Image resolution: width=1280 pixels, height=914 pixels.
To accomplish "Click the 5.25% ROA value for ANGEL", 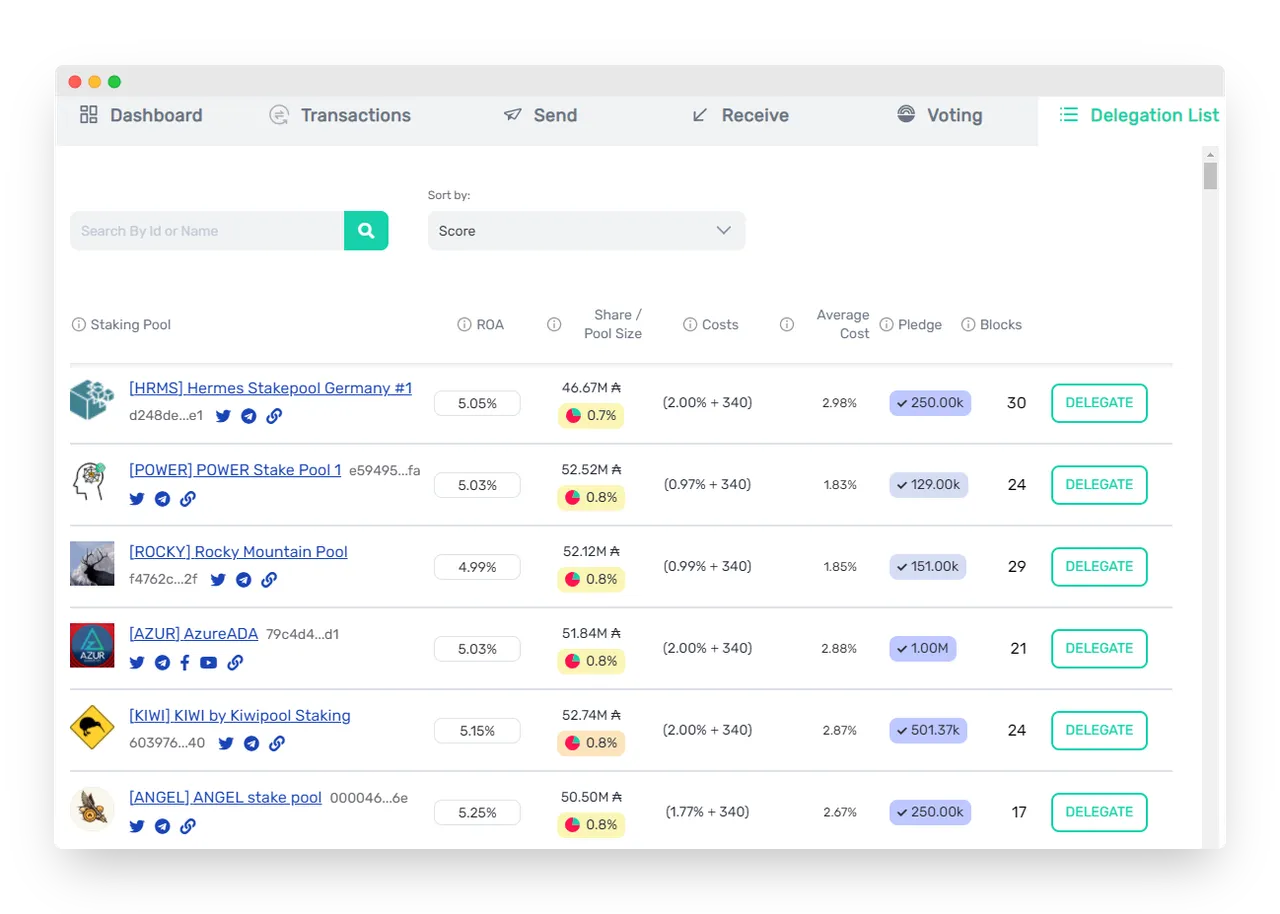I will tap(477, 813).
